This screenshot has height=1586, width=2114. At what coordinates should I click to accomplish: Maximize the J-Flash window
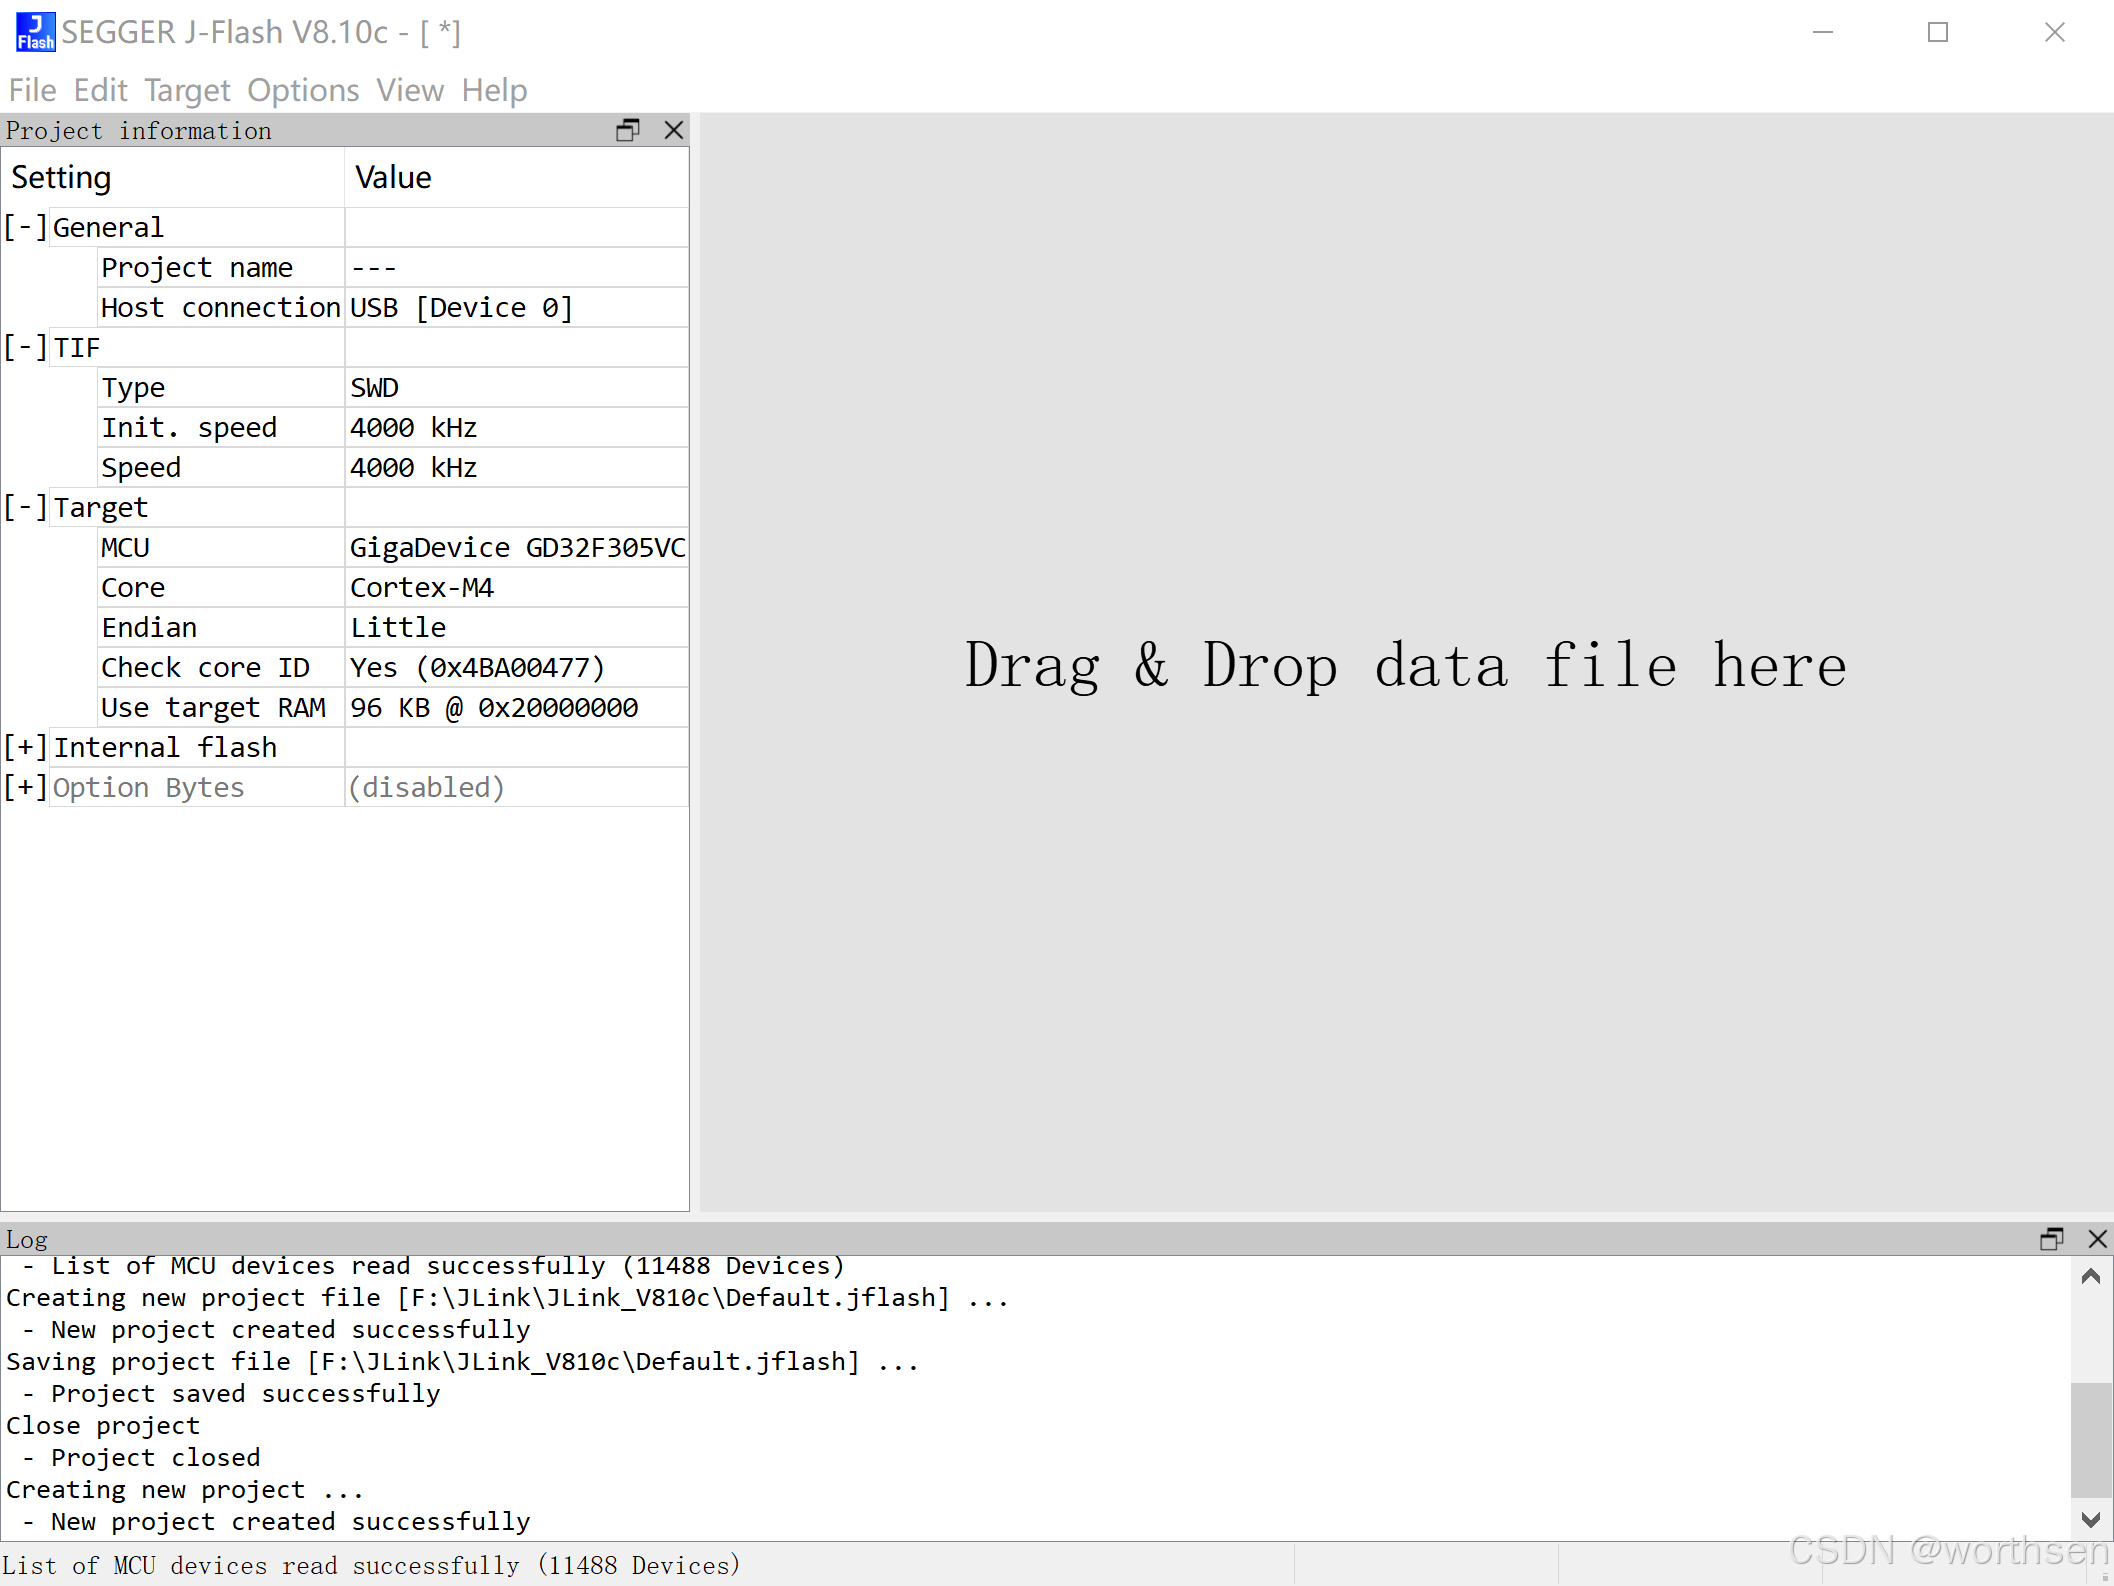coord(1938,32)
